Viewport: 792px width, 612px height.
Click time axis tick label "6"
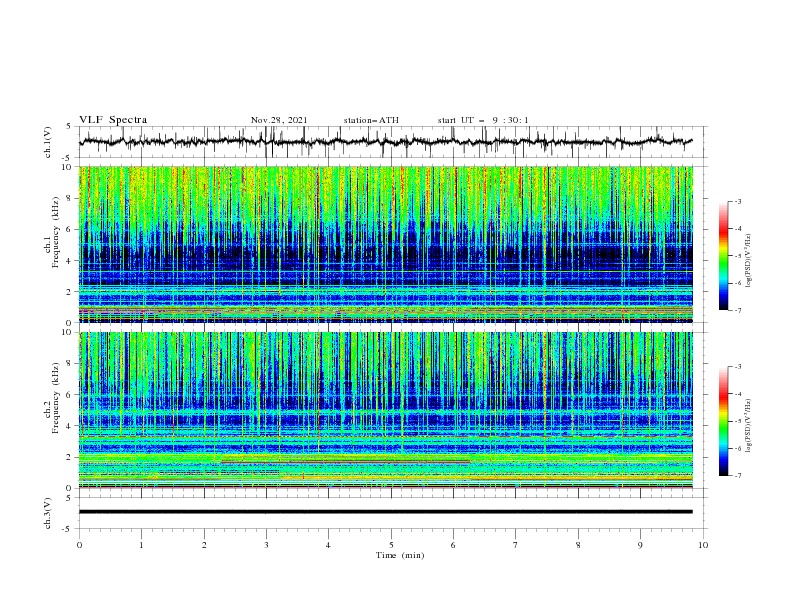pyautogui.click(x=453, y=545)
